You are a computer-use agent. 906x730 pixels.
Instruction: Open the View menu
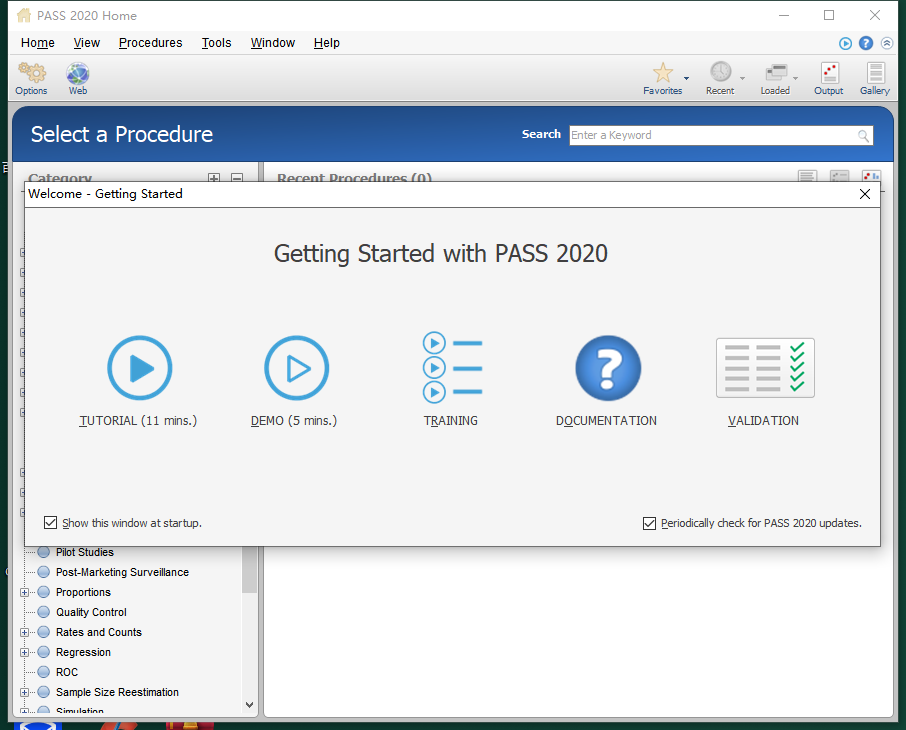pyautogui.click(x=87, y=43)
